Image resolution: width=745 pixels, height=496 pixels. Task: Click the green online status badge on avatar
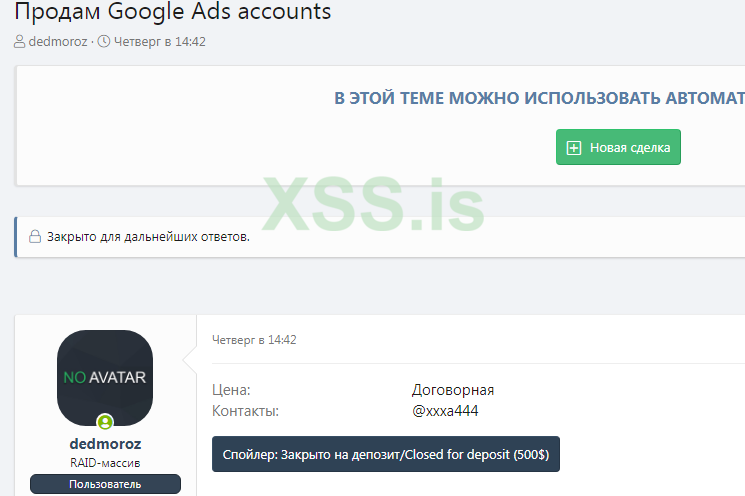click(x=105, y=421)
